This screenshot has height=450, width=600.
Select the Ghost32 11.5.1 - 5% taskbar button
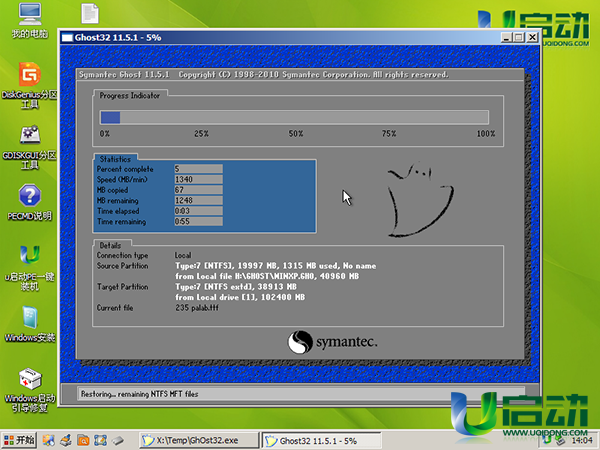320,440
